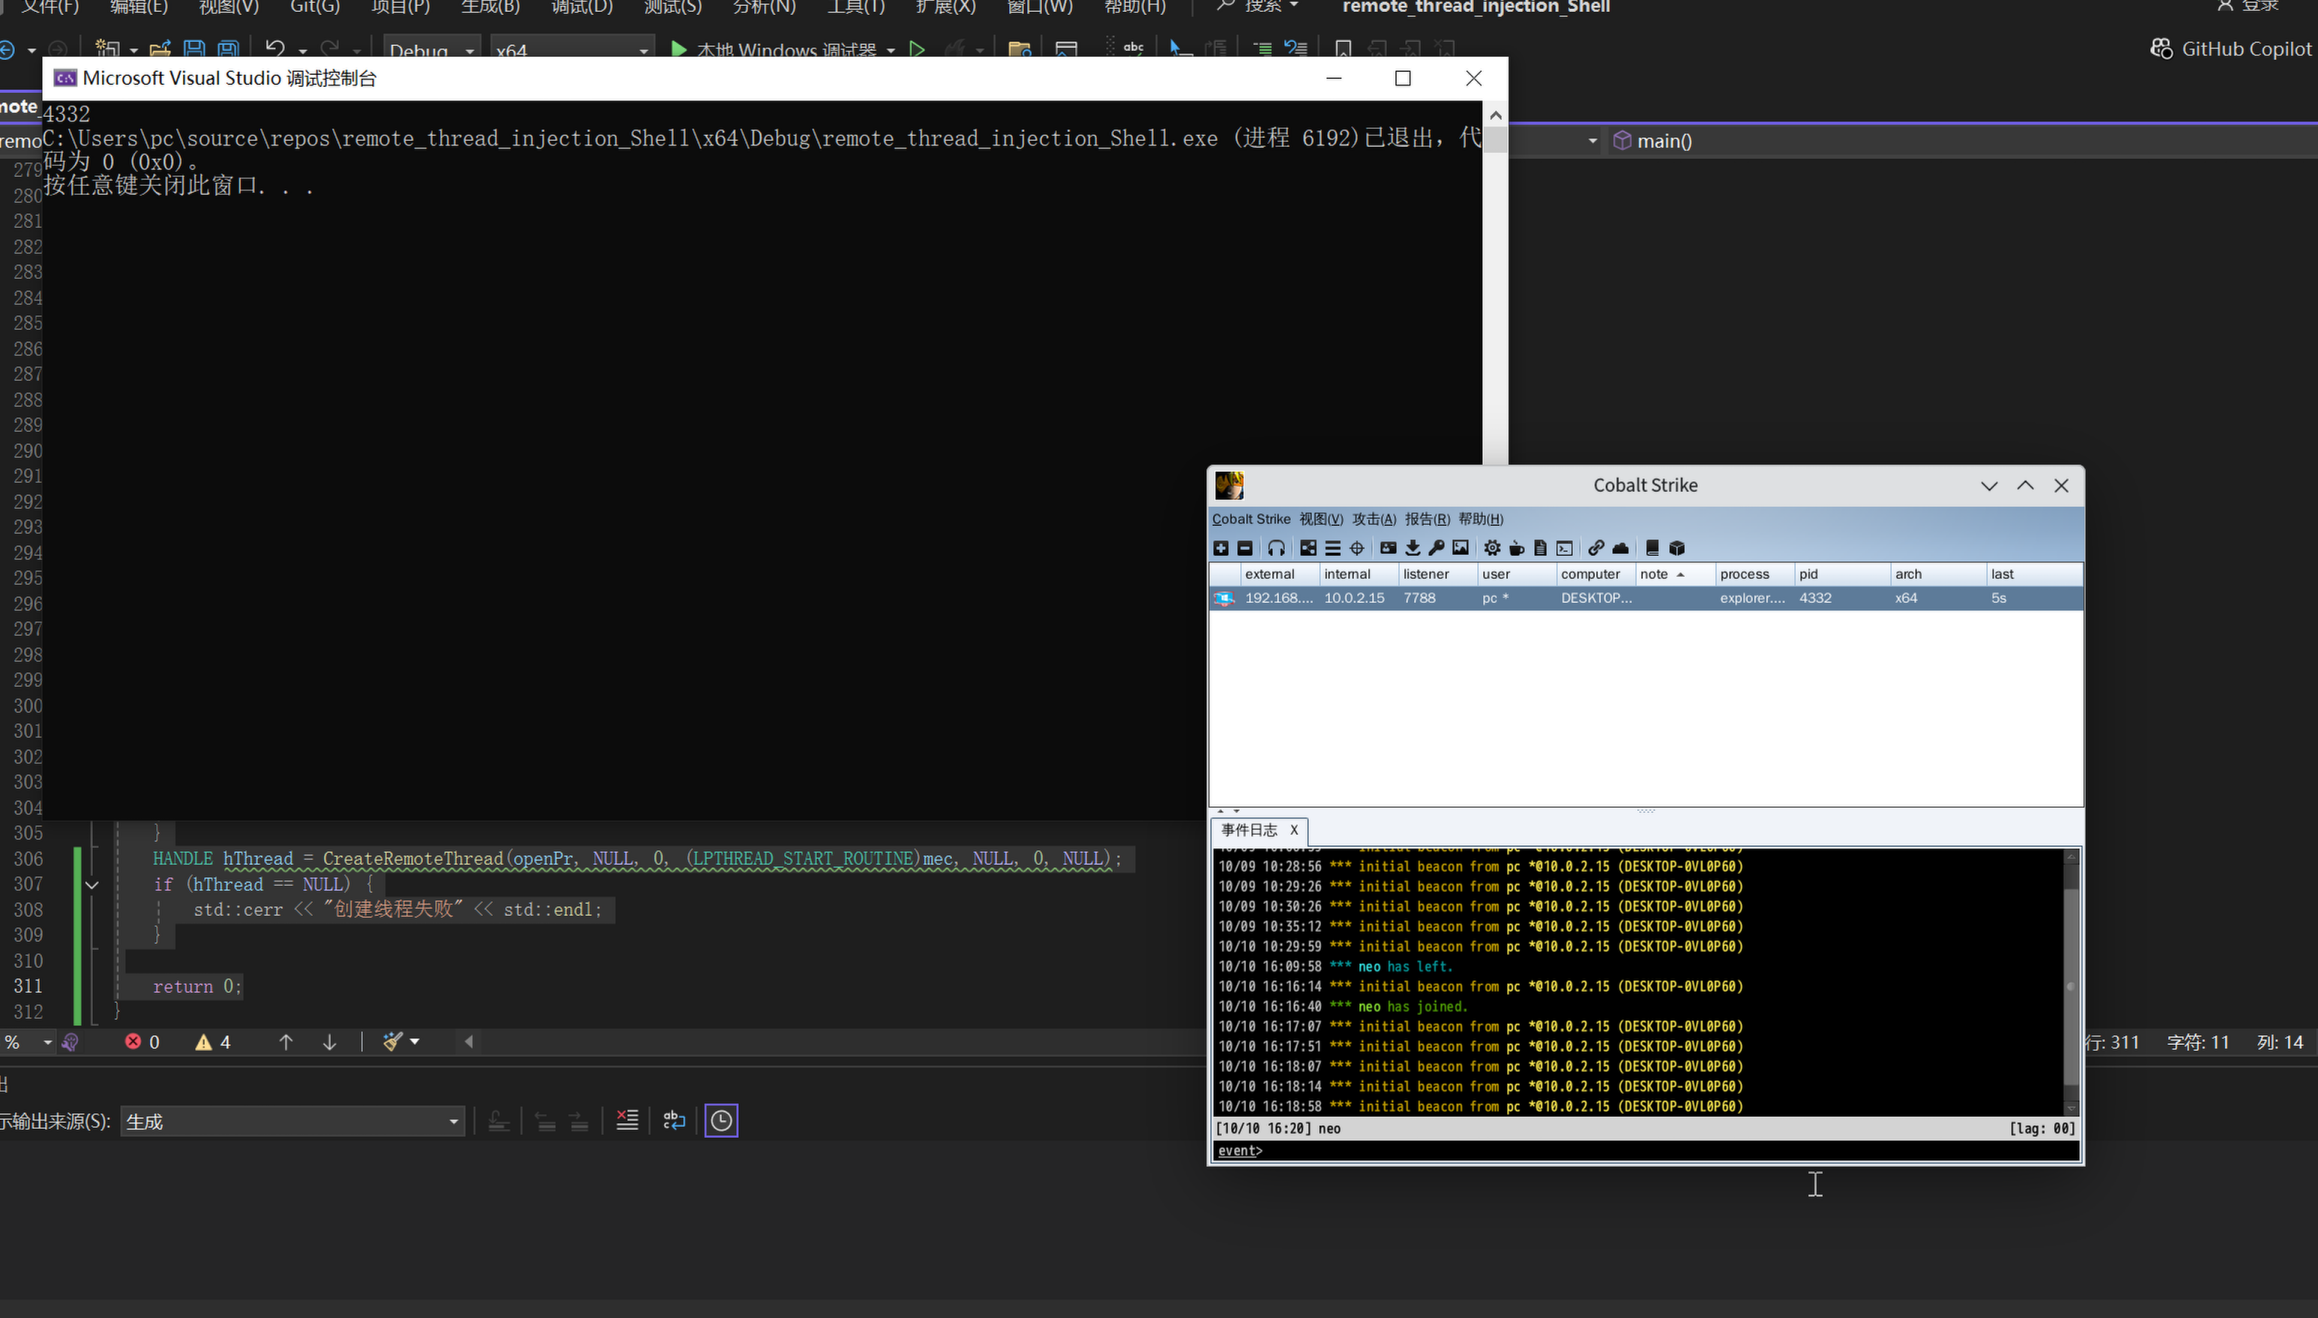The height and width of the screenshot is (1318, 2318).
Task: Click the gear payload generator icon
Action: point(1492,548)
